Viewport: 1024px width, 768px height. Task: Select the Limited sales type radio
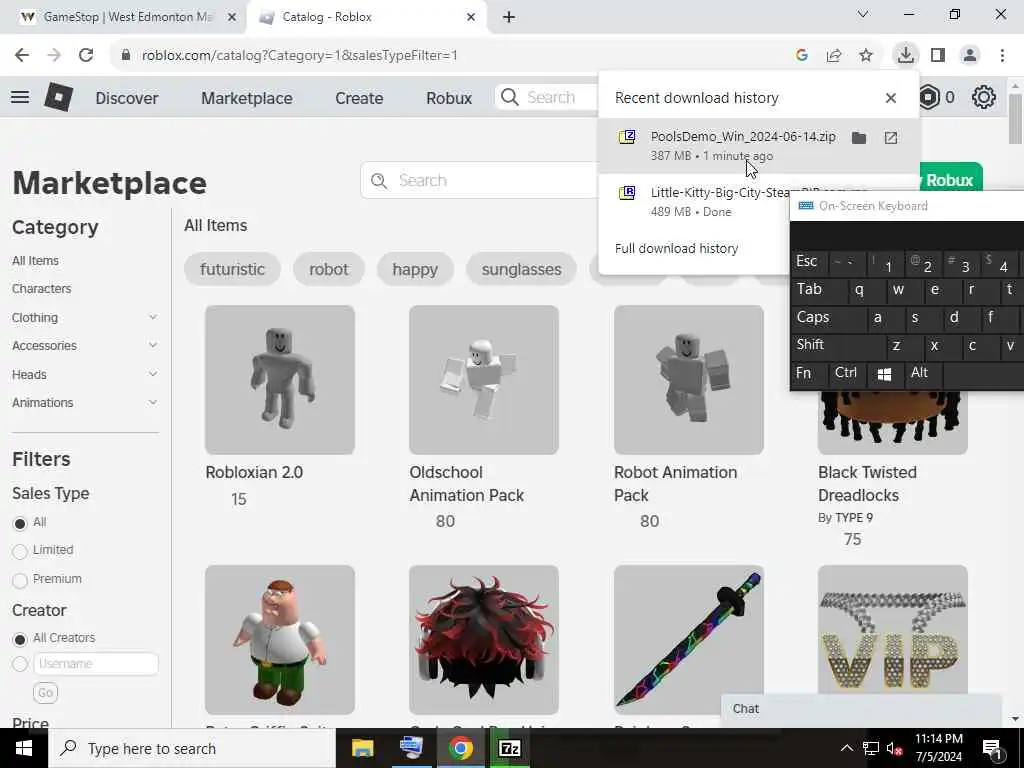[x=20, y=551]
